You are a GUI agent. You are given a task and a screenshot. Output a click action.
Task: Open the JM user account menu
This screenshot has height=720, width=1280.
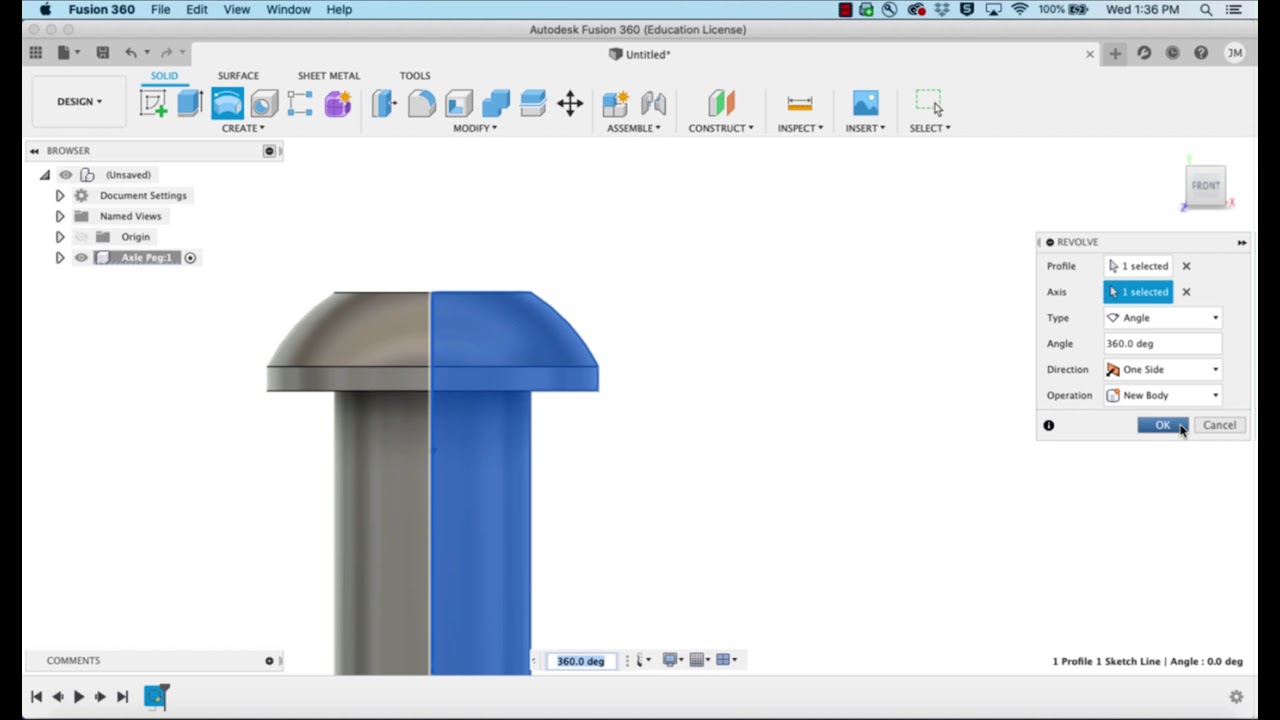point(1235,54)
